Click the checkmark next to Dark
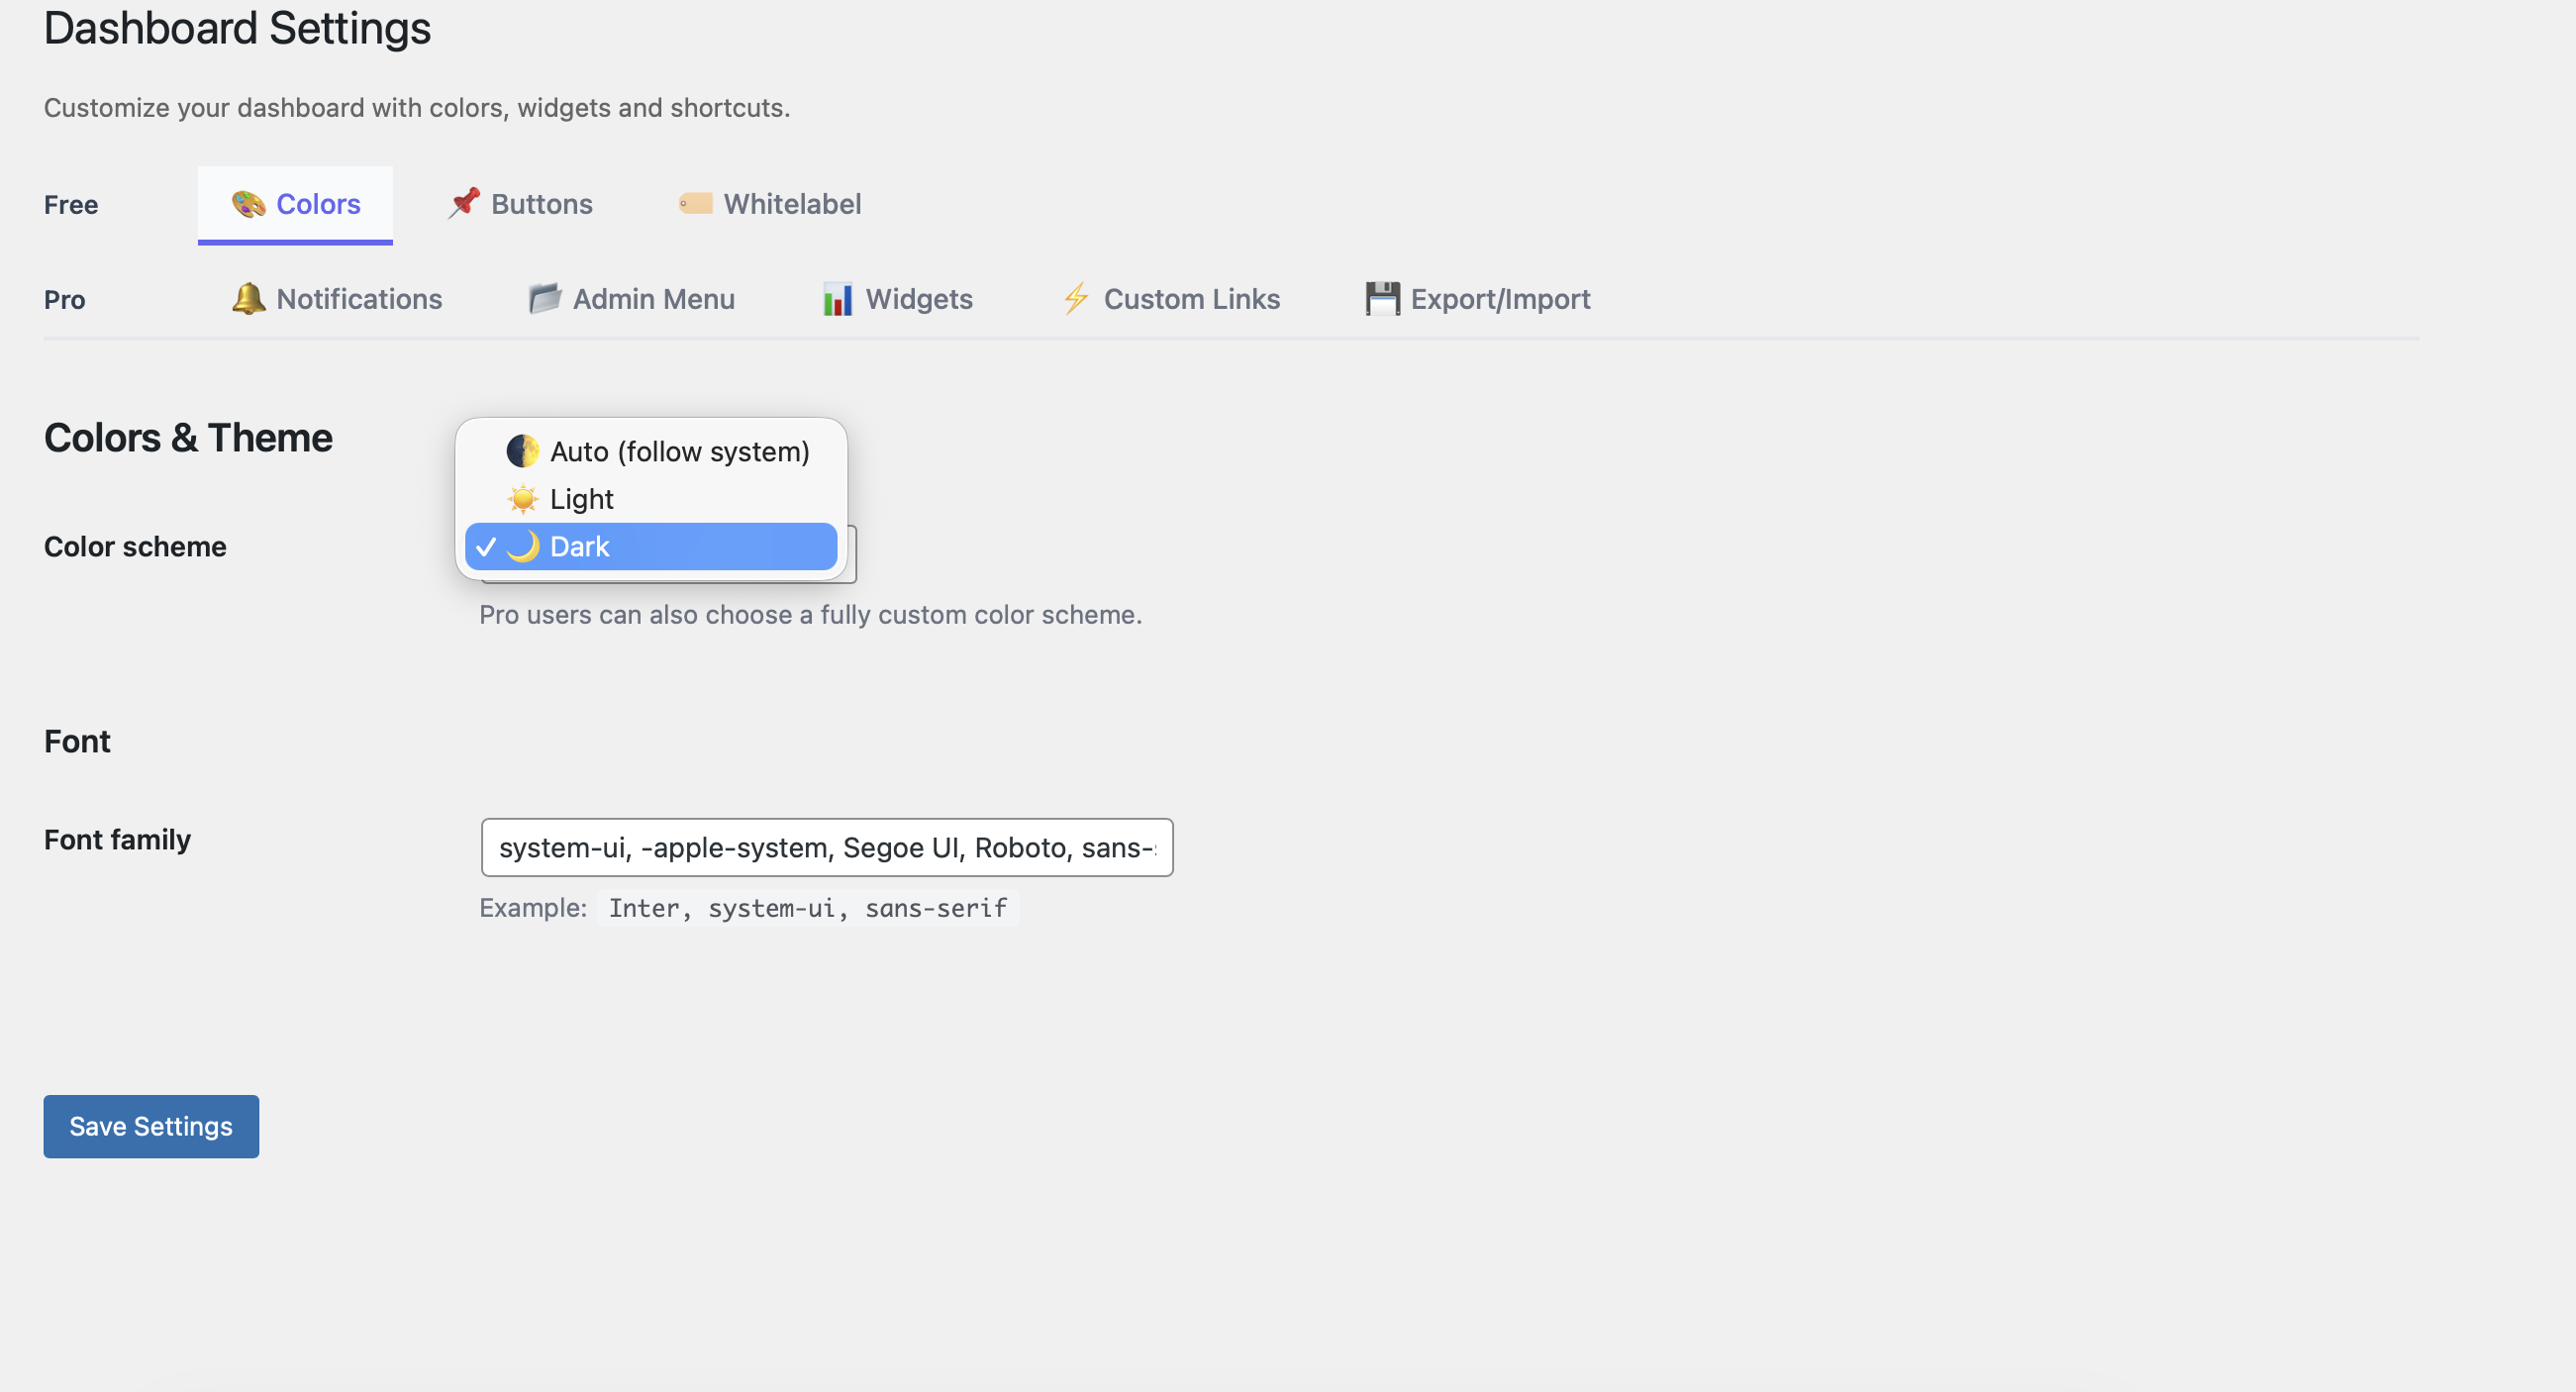2576x1392 pixels. click(488, 546)
